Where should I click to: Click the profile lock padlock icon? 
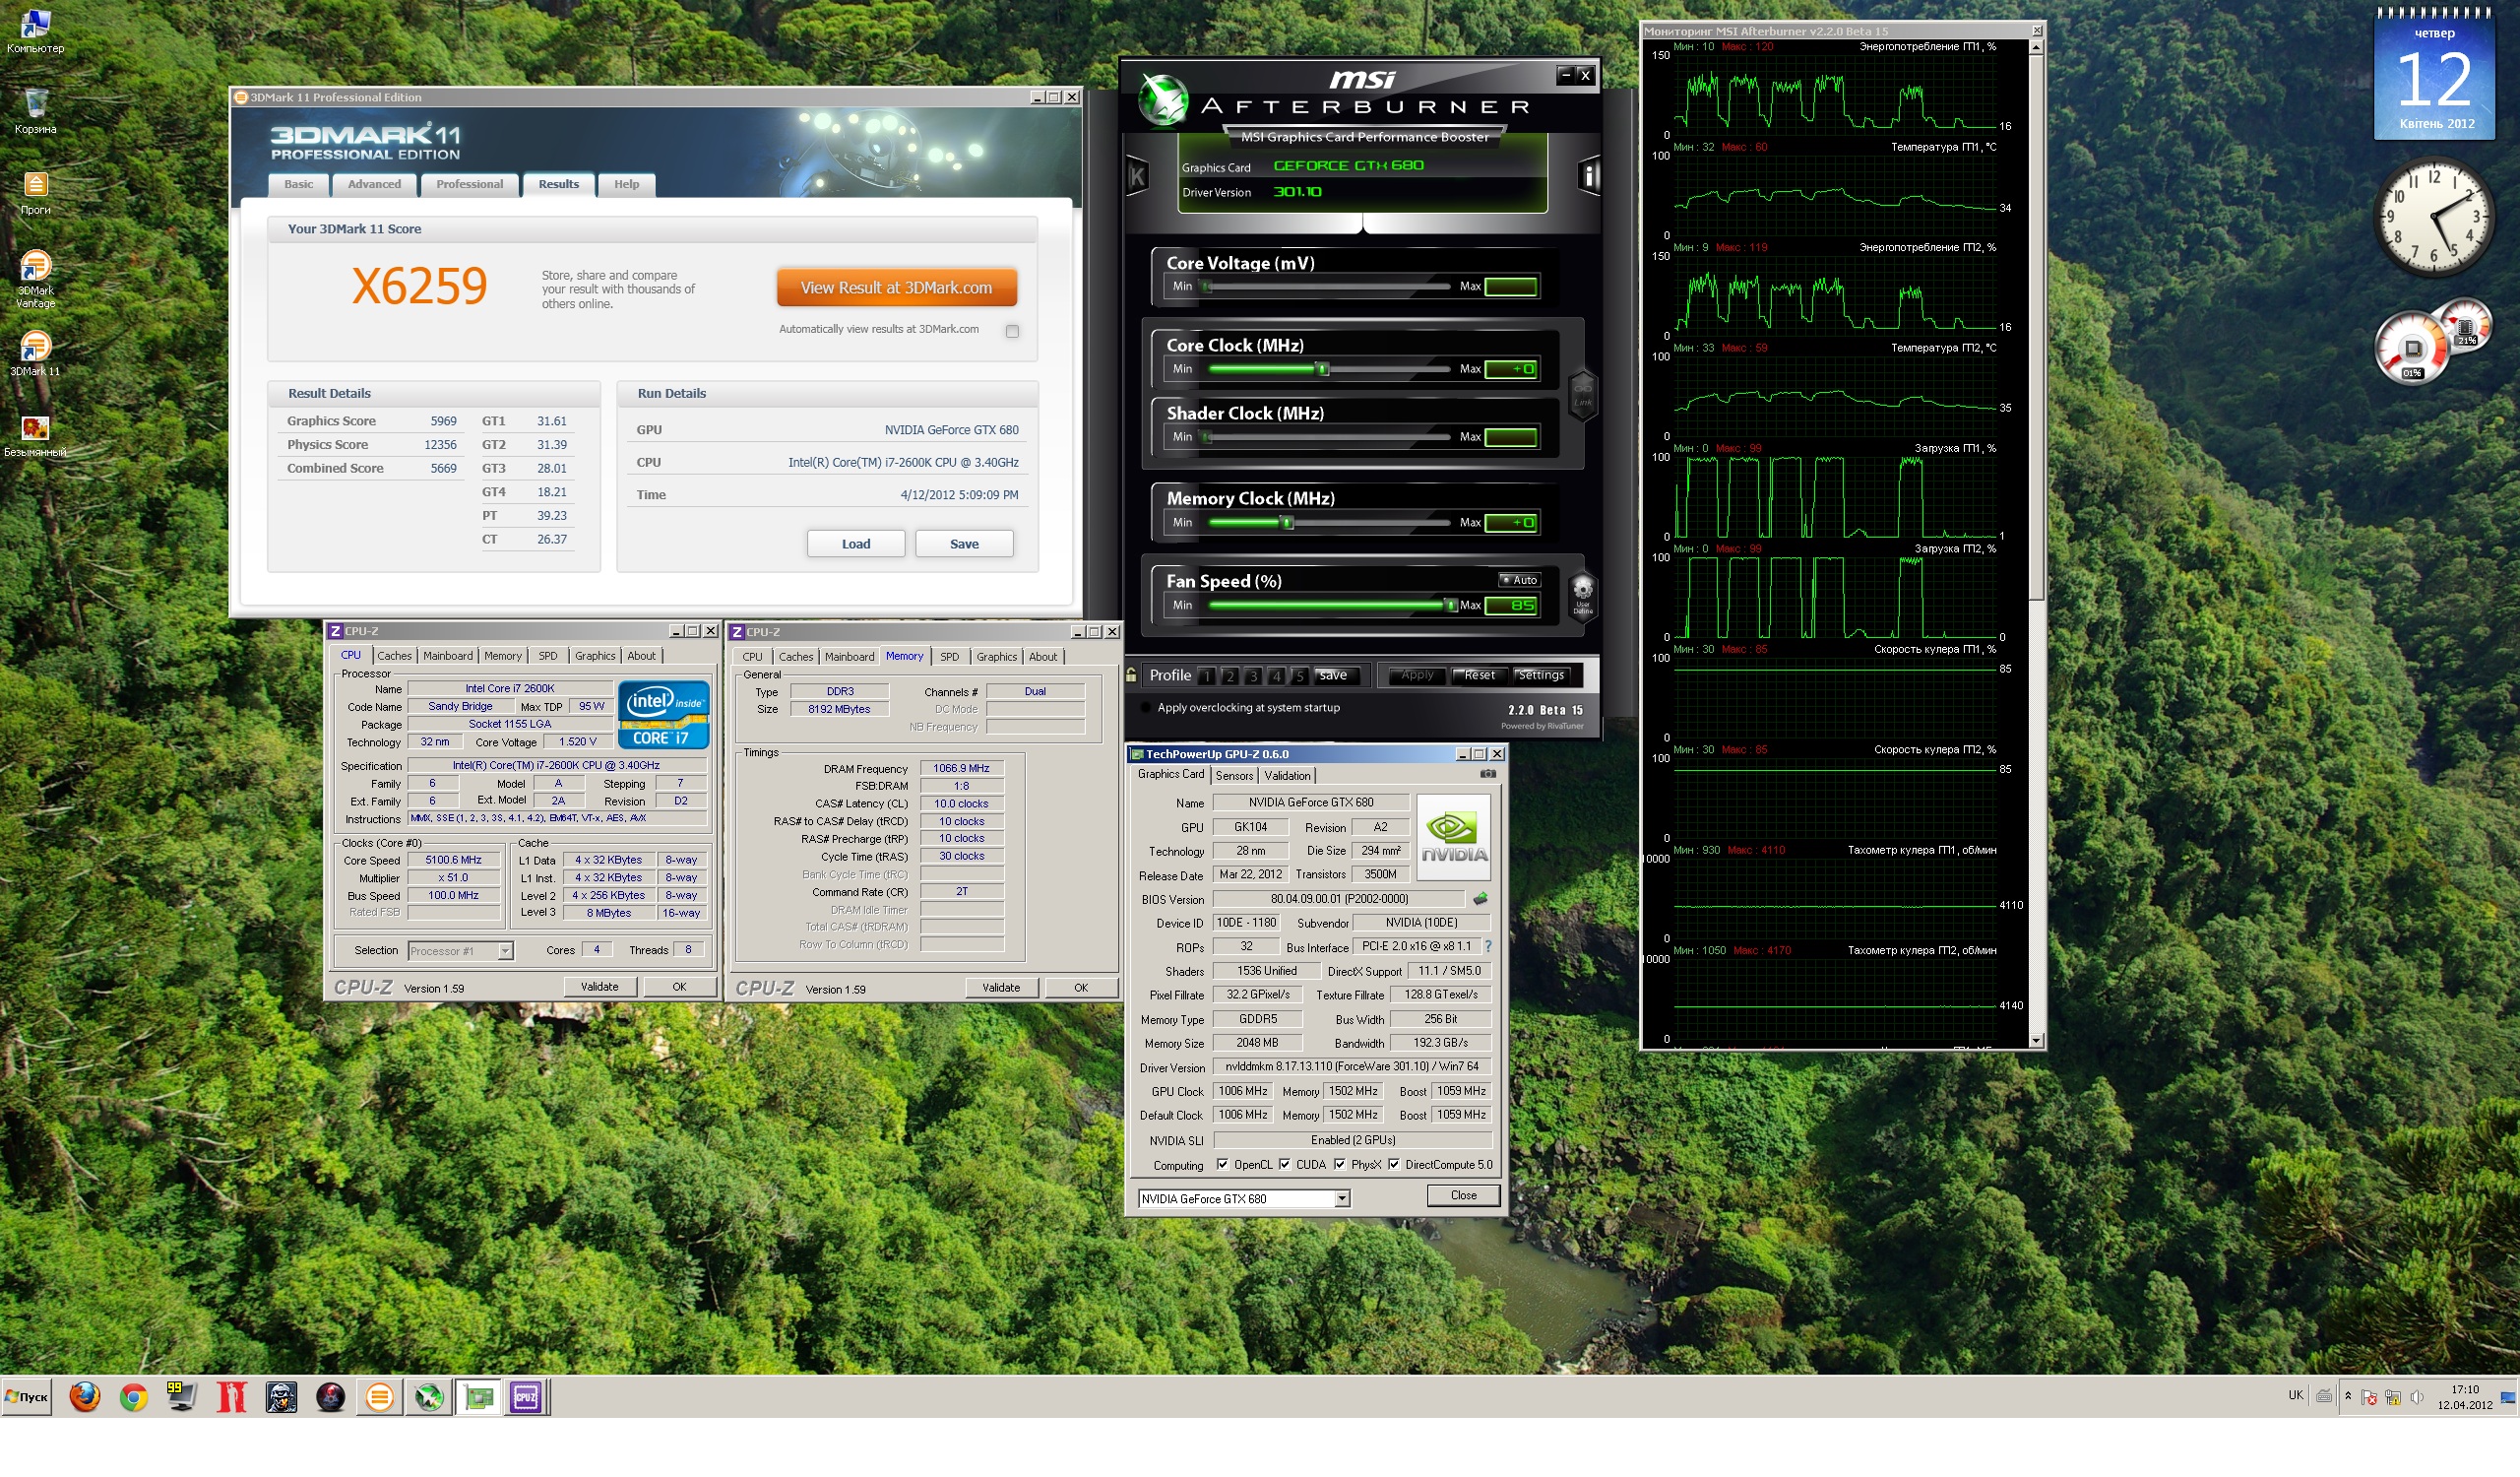1131,675
